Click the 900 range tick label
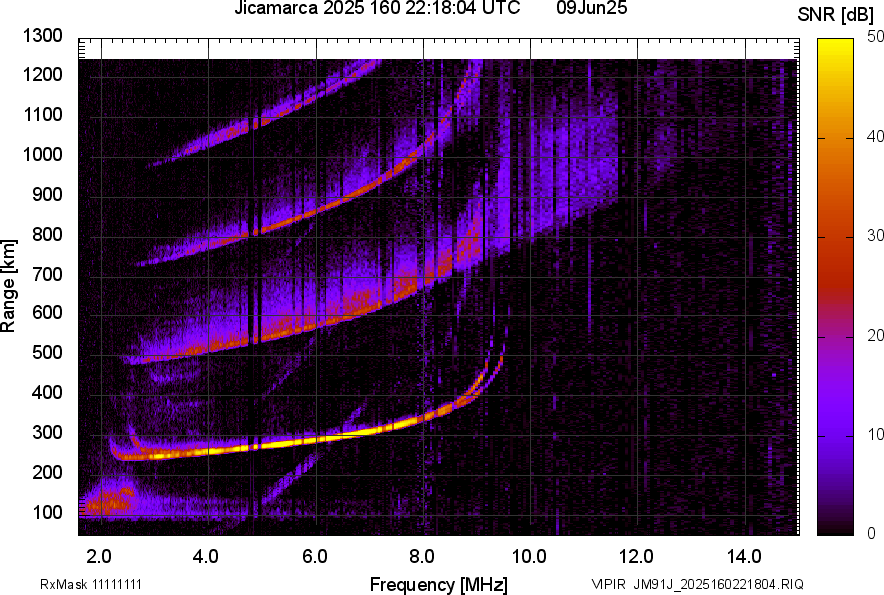Viewport: 884px width, 595px height. [x=47, y=194]
